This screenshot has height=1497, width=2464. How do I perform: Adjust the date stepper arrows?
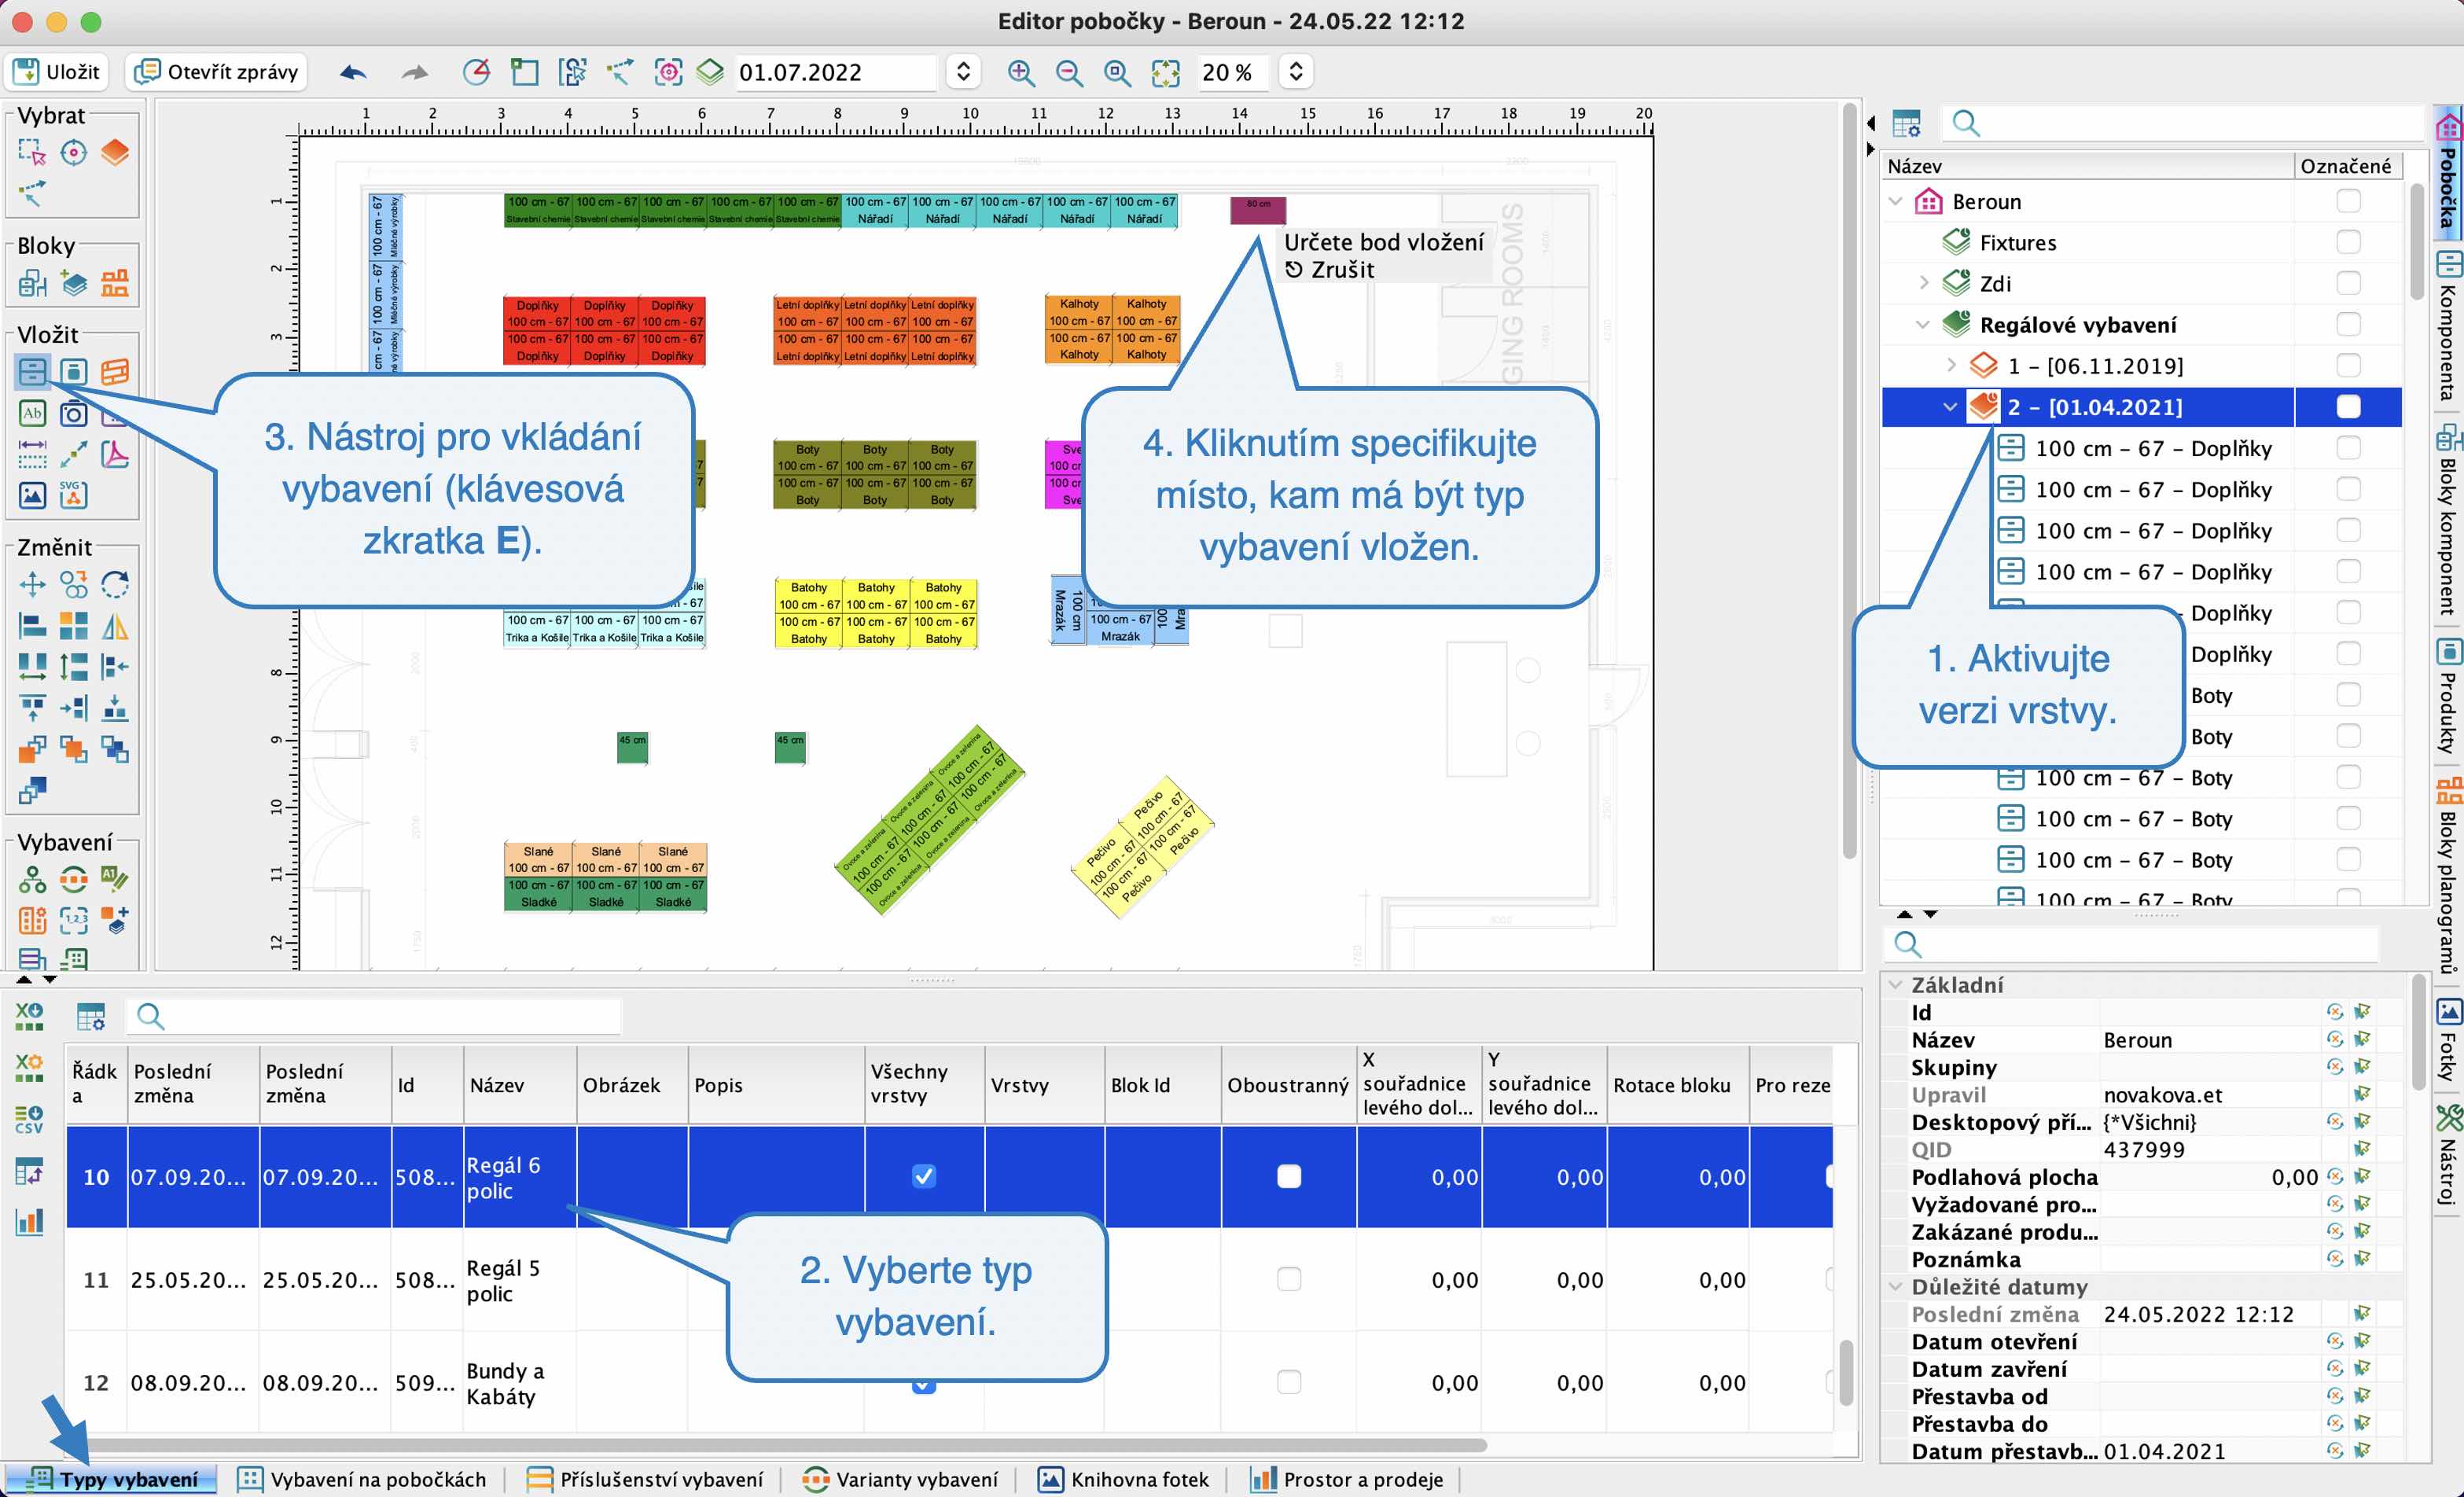(963, 72)
